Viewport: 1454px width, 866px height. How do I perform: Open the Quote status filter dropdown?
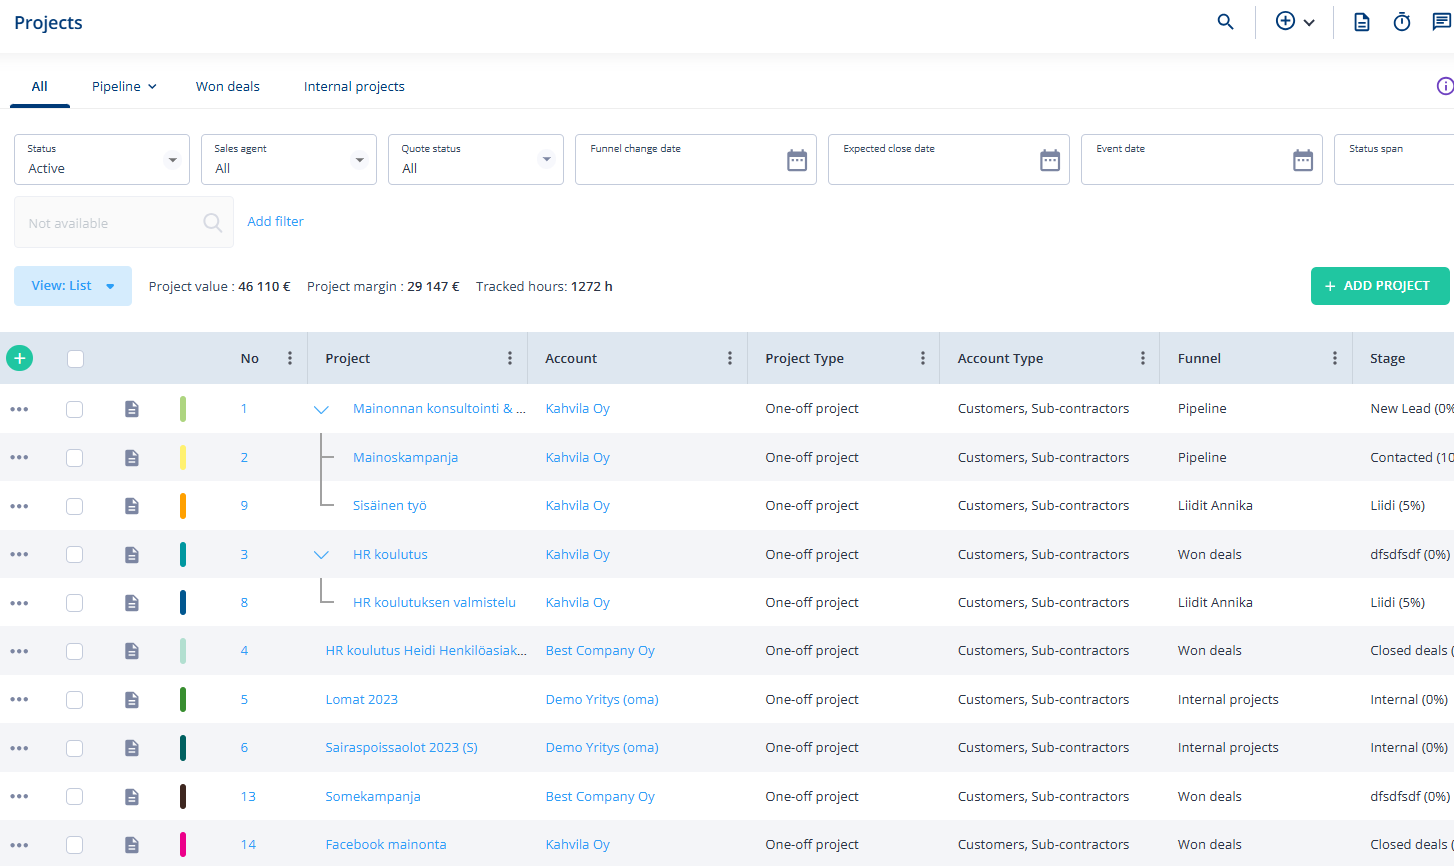[x=476, y=160]
